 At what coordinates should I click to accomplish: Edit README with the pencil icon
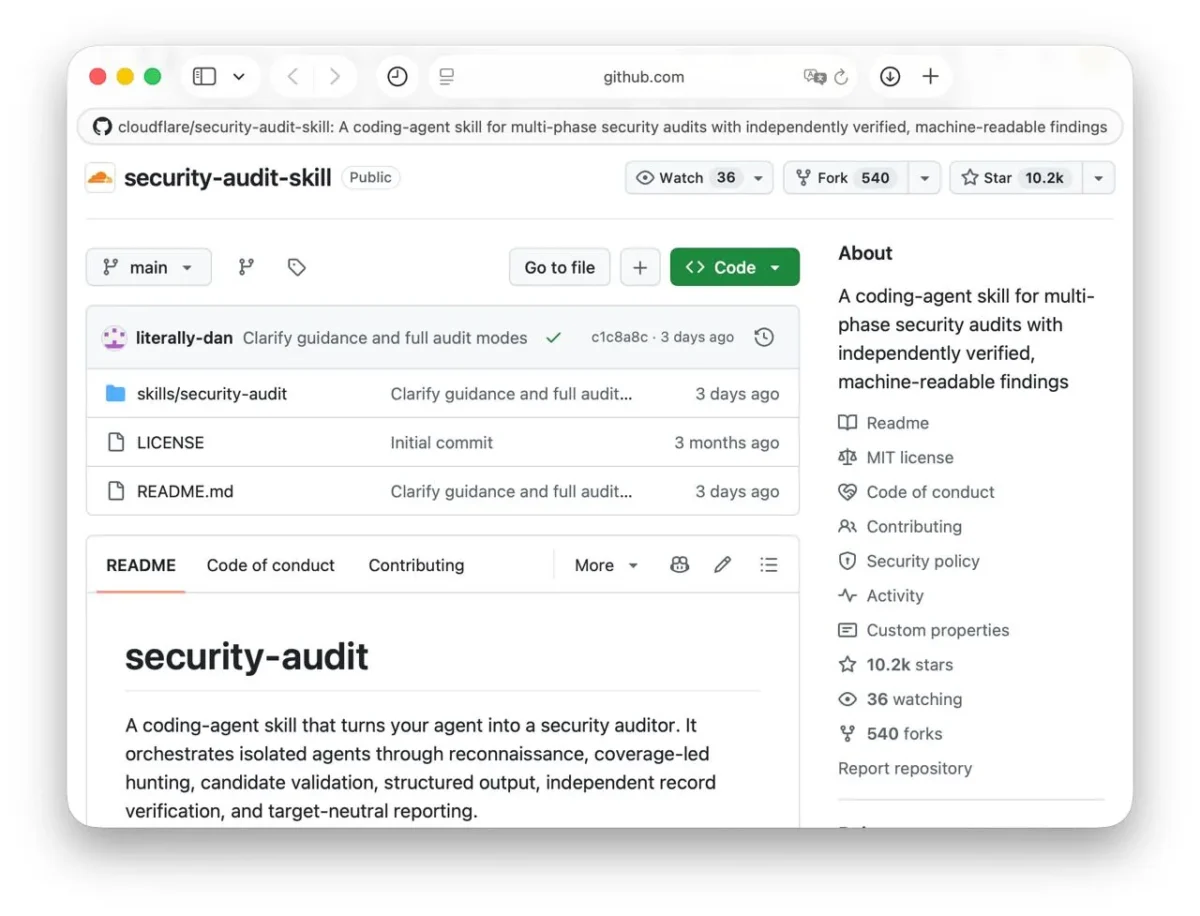(x=722, y=565)
